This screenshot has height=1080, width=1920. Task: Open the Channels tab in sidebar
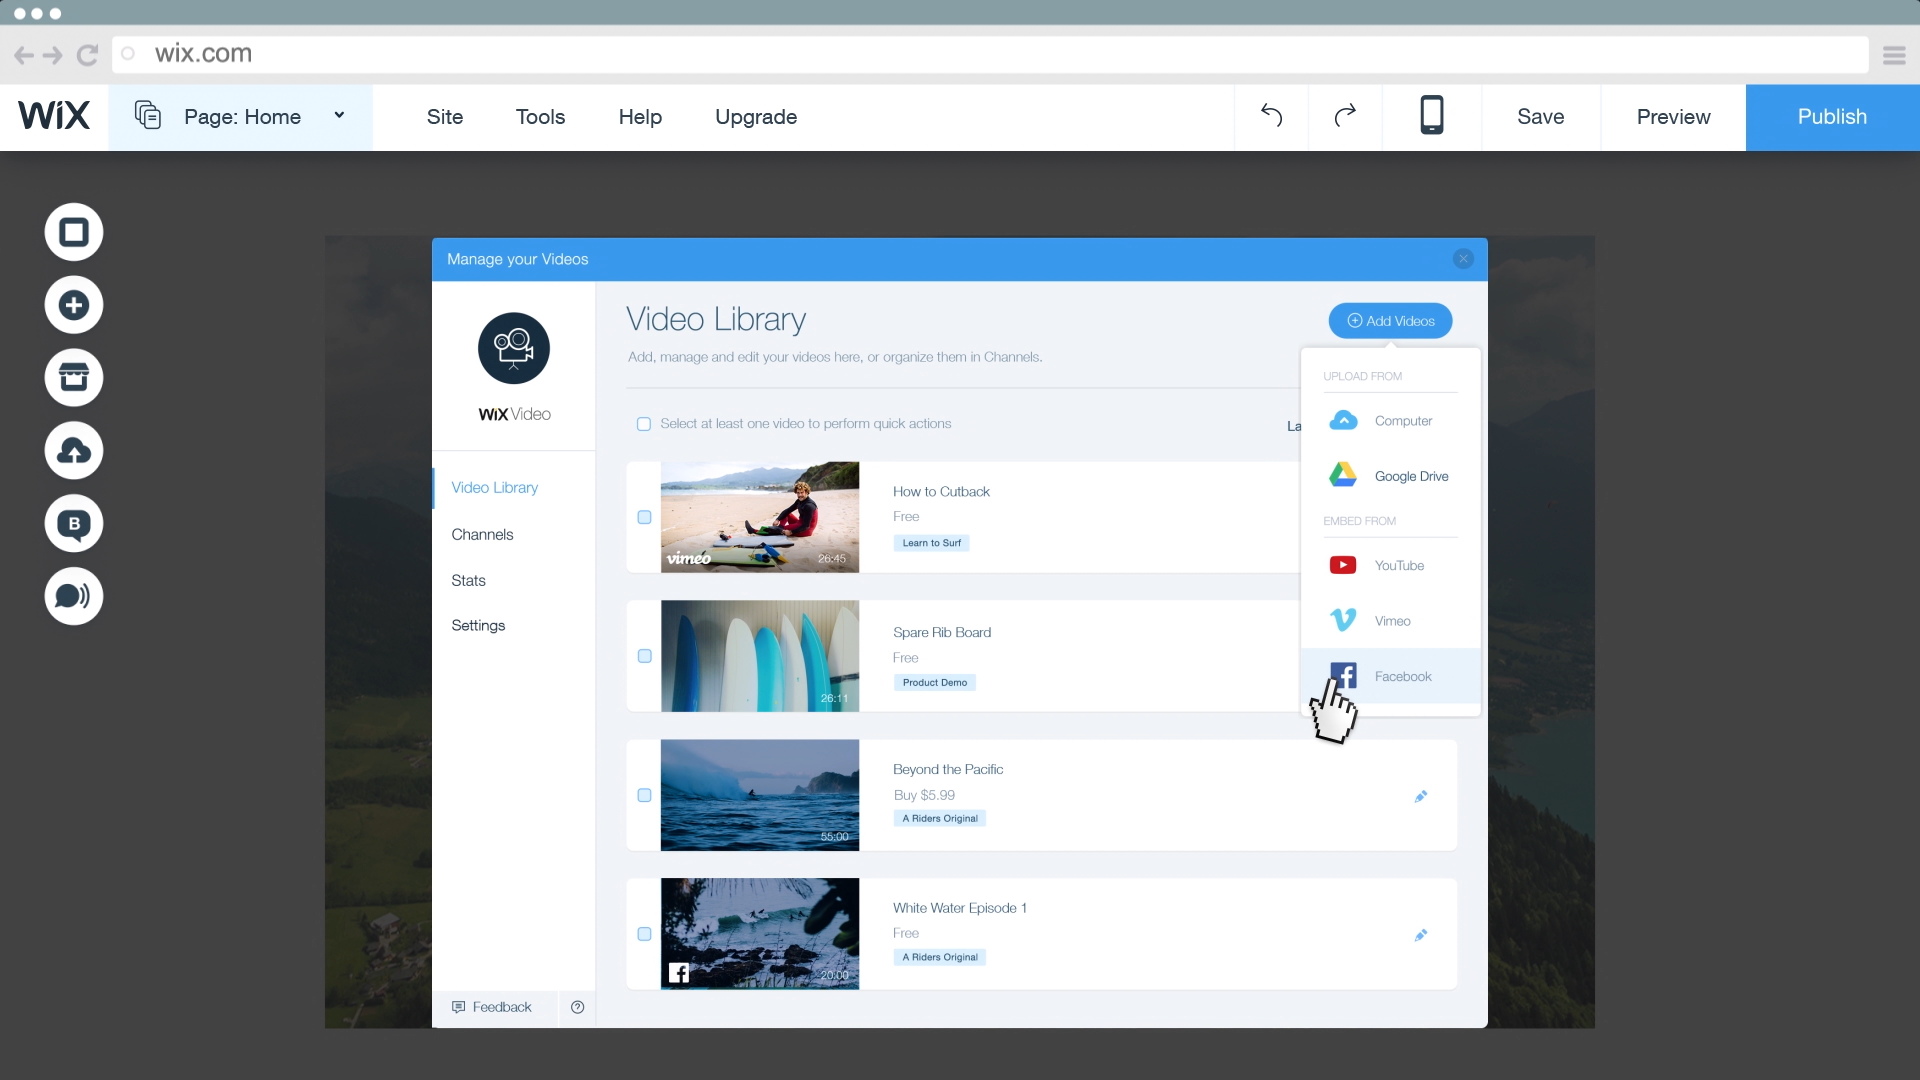(x=482, y=534)
